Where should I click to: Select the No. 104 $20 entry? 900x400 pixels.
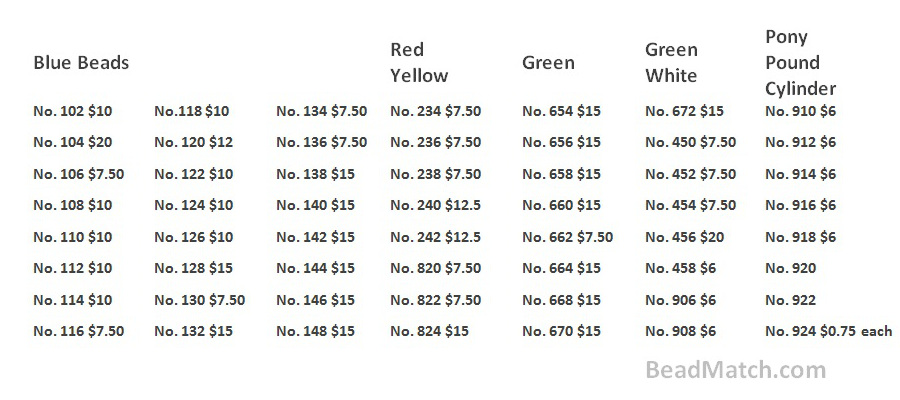click(x=72, y=142)
